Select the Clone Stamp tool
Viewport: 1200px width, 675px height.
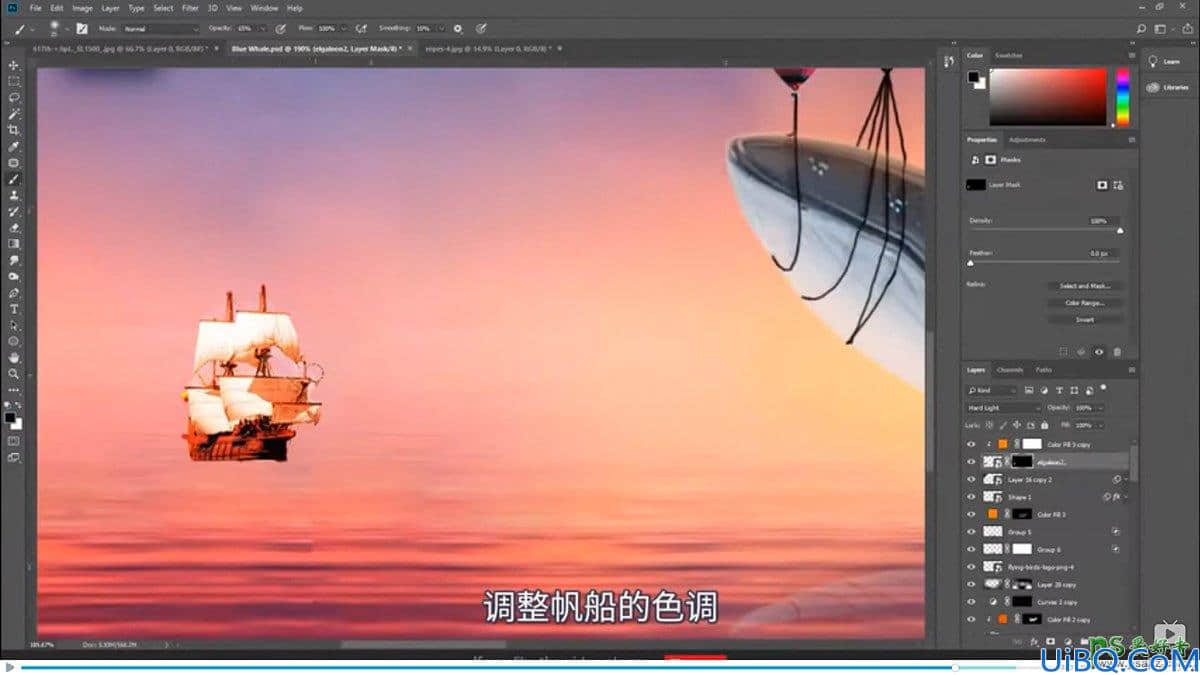coord(14,195)
